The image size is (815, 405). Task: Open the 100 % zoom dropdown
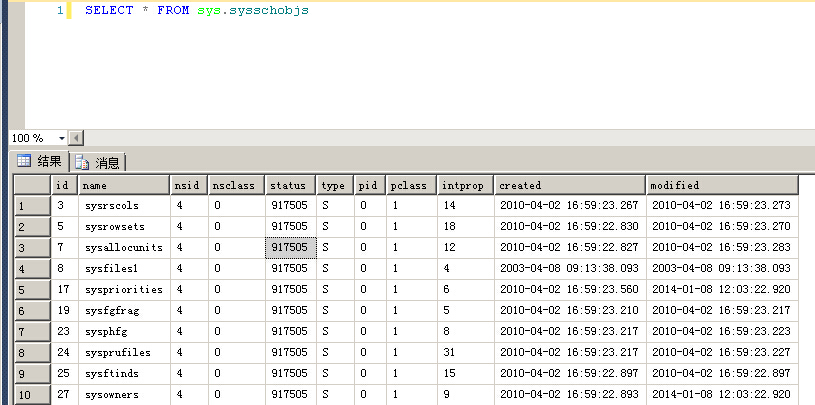(62, 138)
